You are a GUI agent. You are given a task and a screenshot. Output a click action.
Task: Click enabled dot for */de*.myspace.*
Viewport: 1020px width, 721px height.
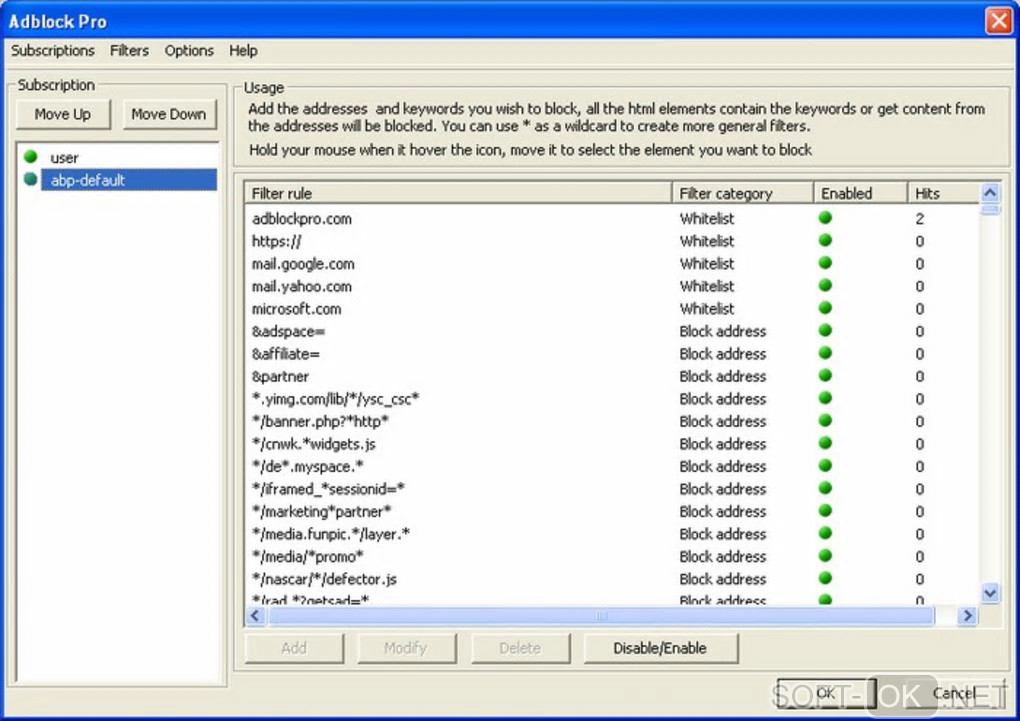(x=825, y=466)
